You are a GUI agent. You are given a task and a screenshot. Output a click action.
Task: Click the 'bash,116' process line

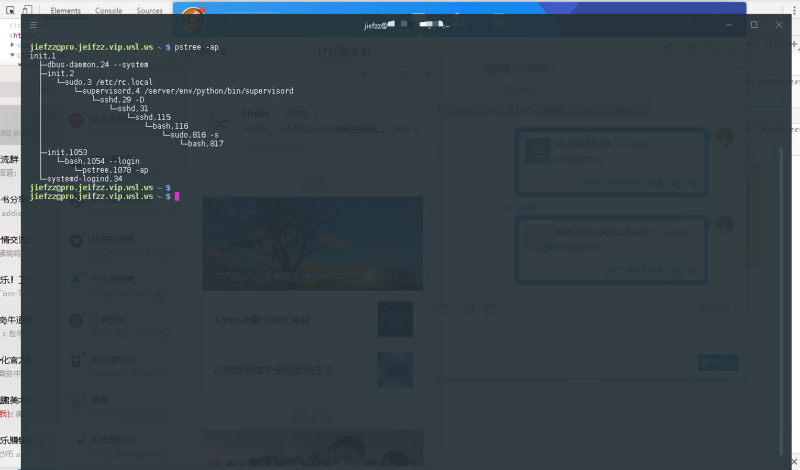[170, 126]
